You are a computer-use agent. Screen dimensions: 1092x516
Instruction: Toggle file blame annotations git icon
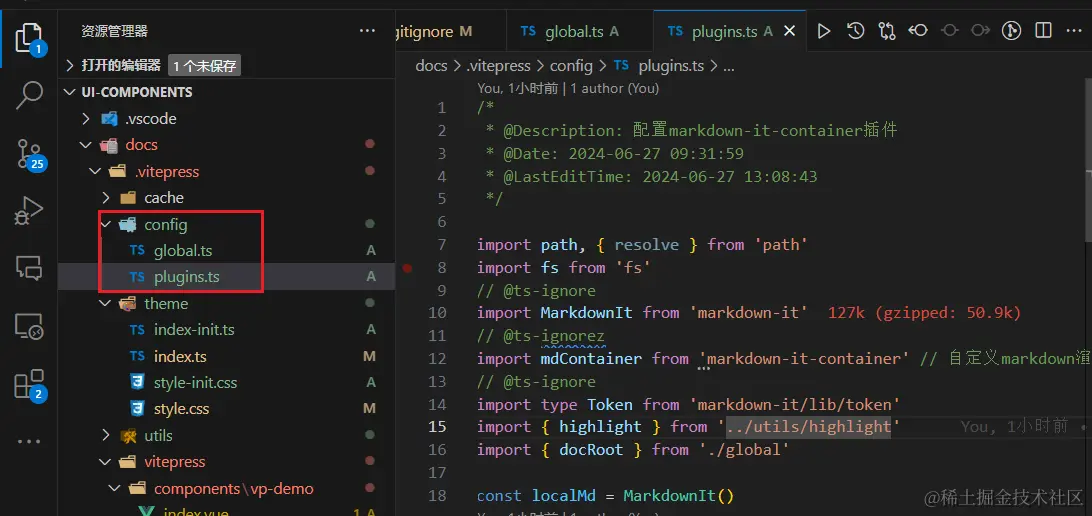1011,31
